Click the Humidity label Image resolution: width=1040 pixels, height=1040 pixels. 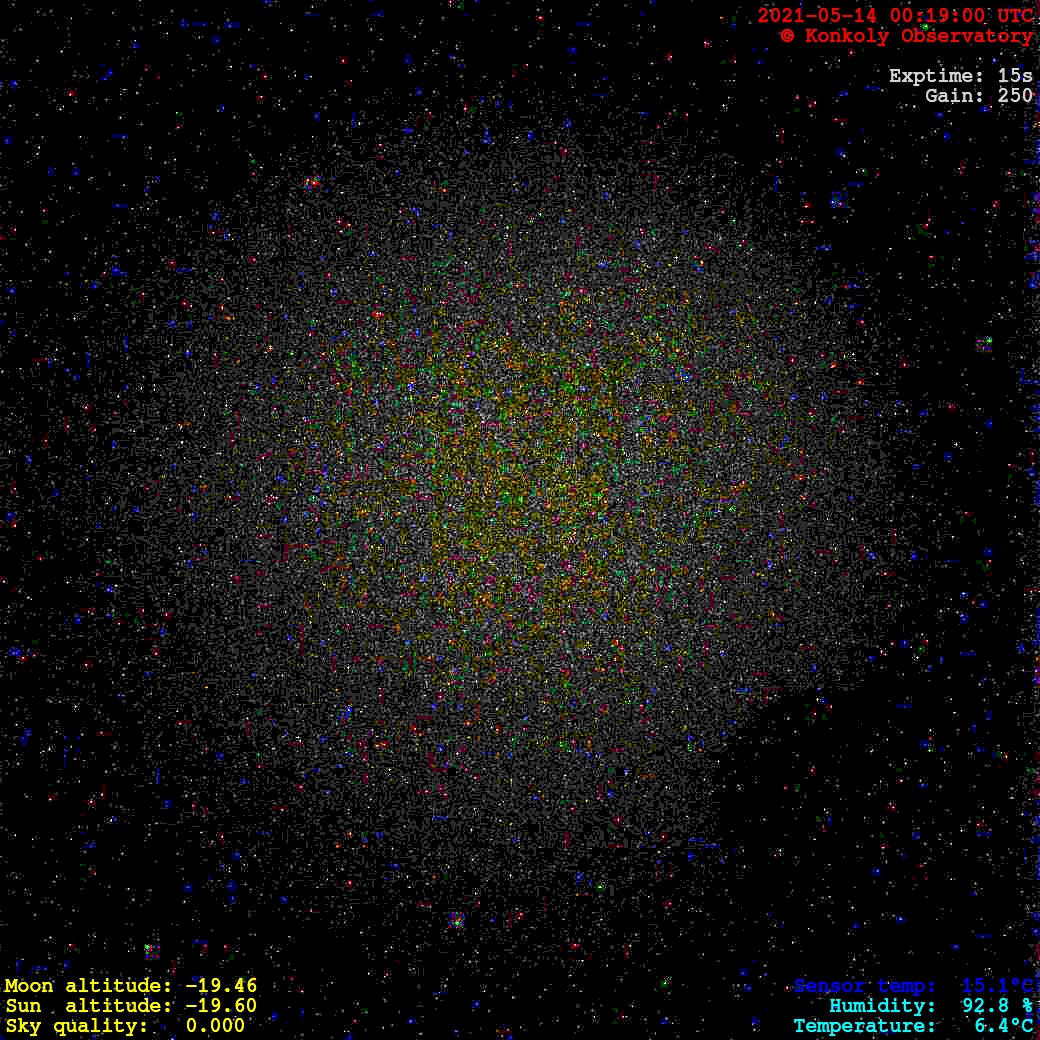[882, 1006]
